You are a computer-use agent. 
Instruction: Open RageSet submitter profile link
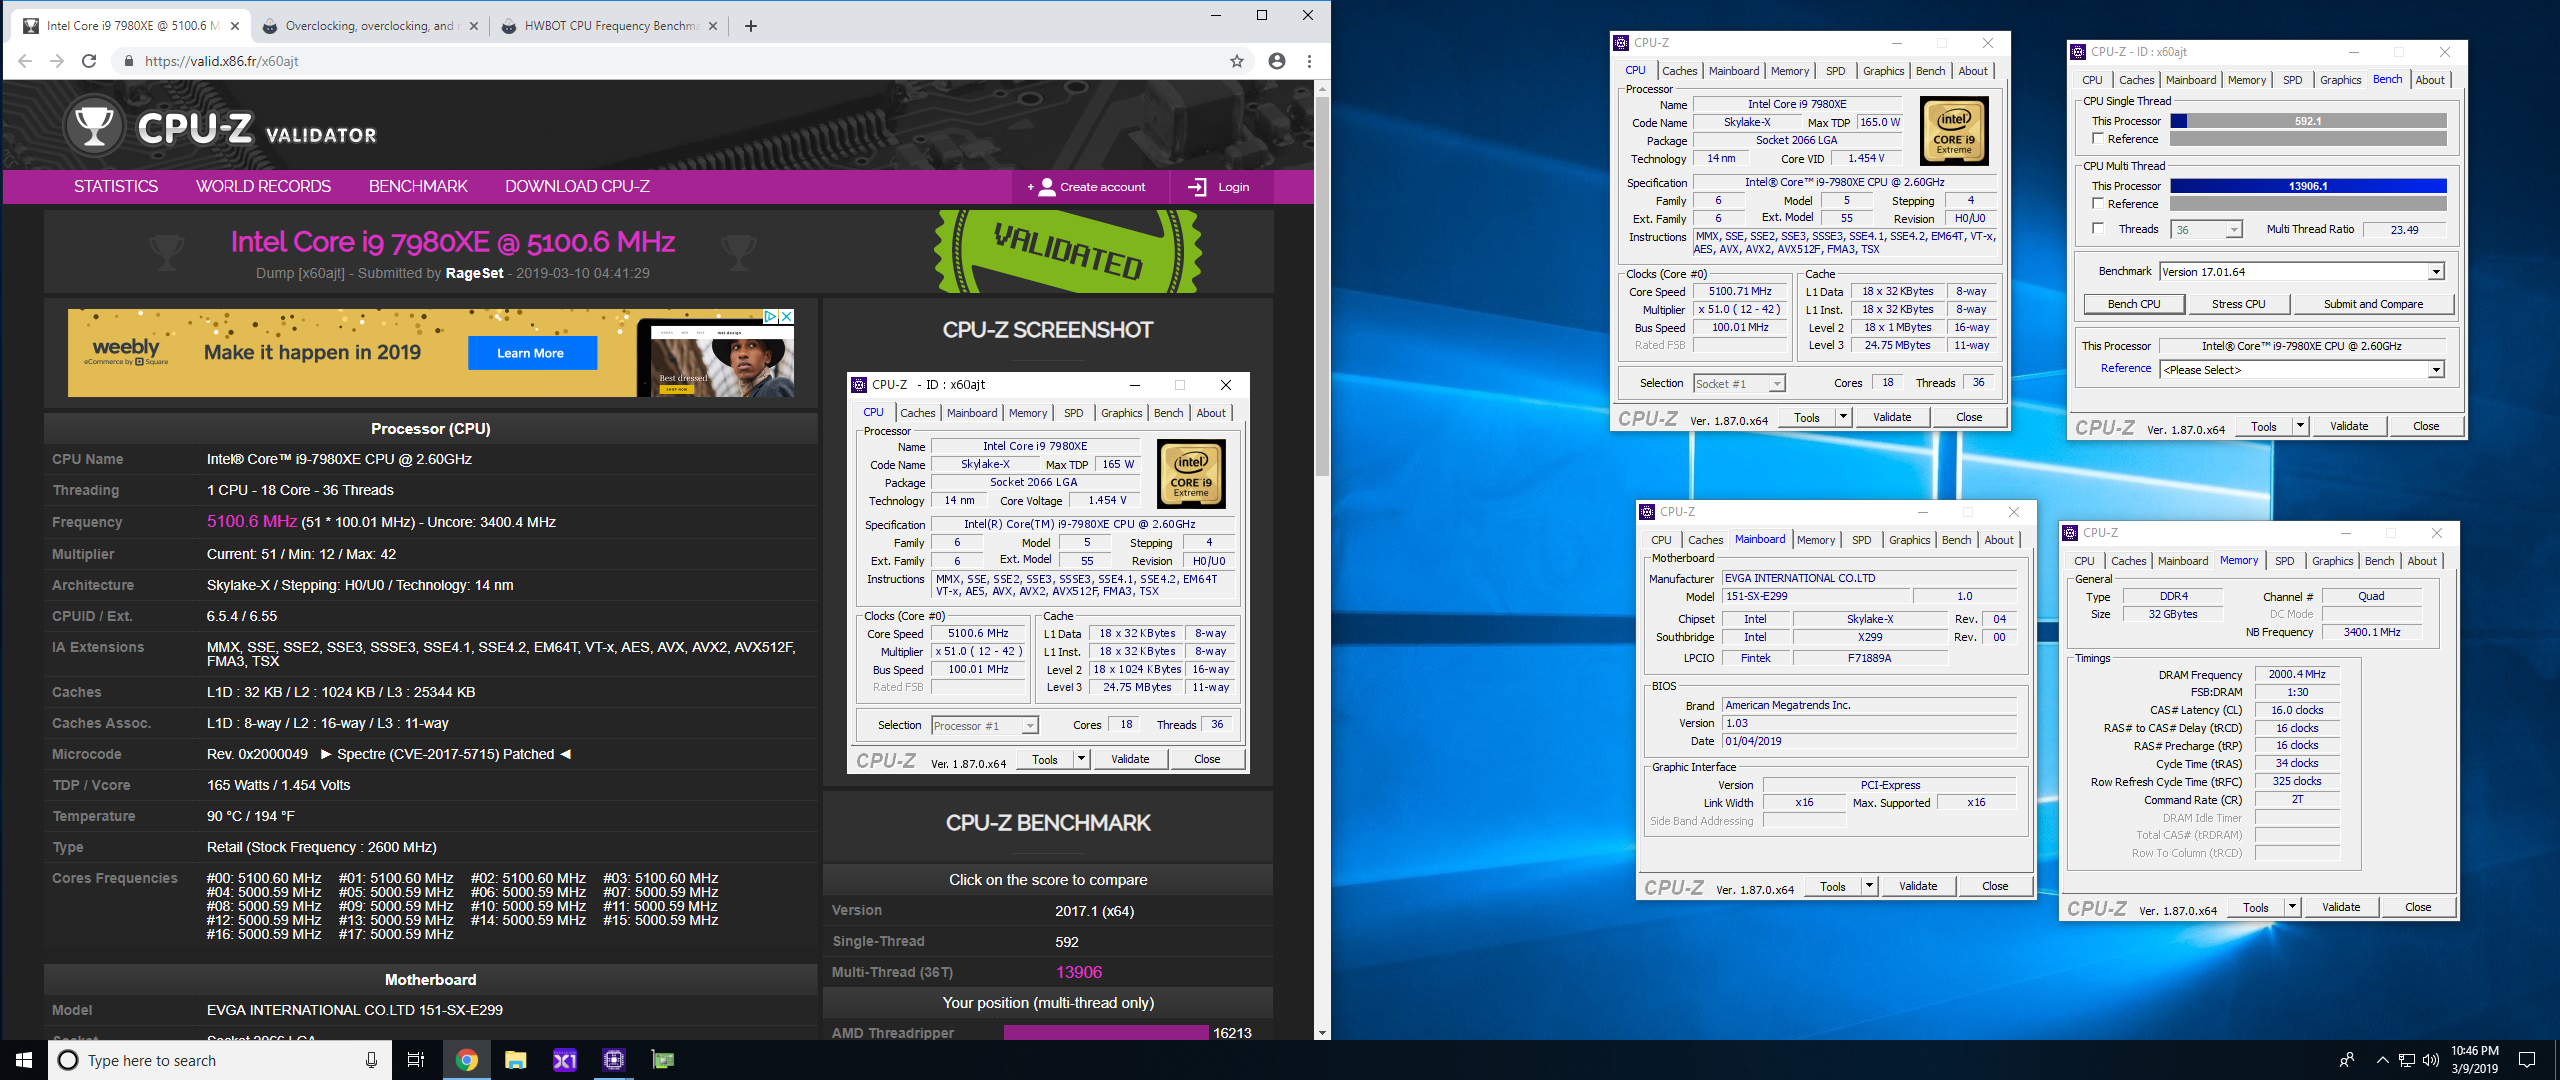pyautogui.click(x=474, y=273)
